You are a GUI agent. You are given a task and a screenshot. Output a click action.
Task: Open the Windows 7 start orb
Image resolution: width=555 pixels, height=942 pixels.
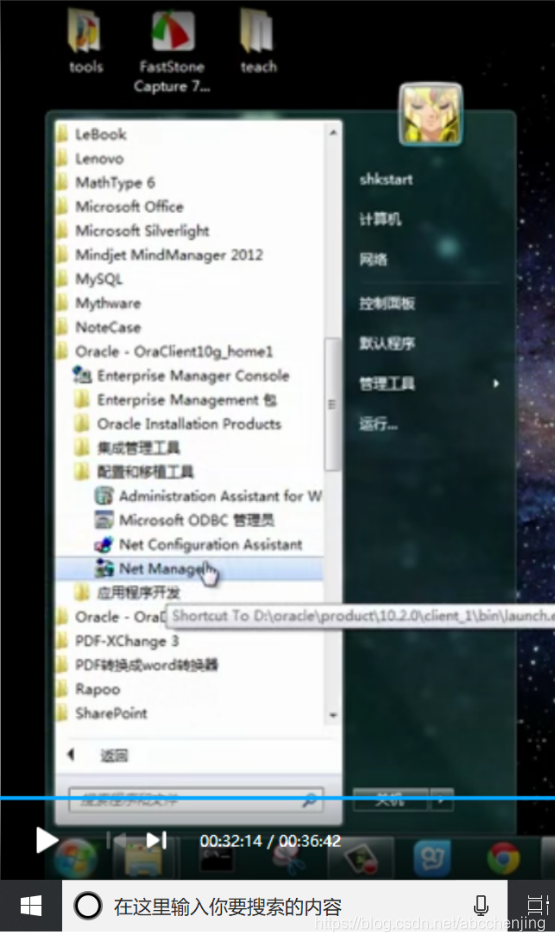click(x=75, y=858)
